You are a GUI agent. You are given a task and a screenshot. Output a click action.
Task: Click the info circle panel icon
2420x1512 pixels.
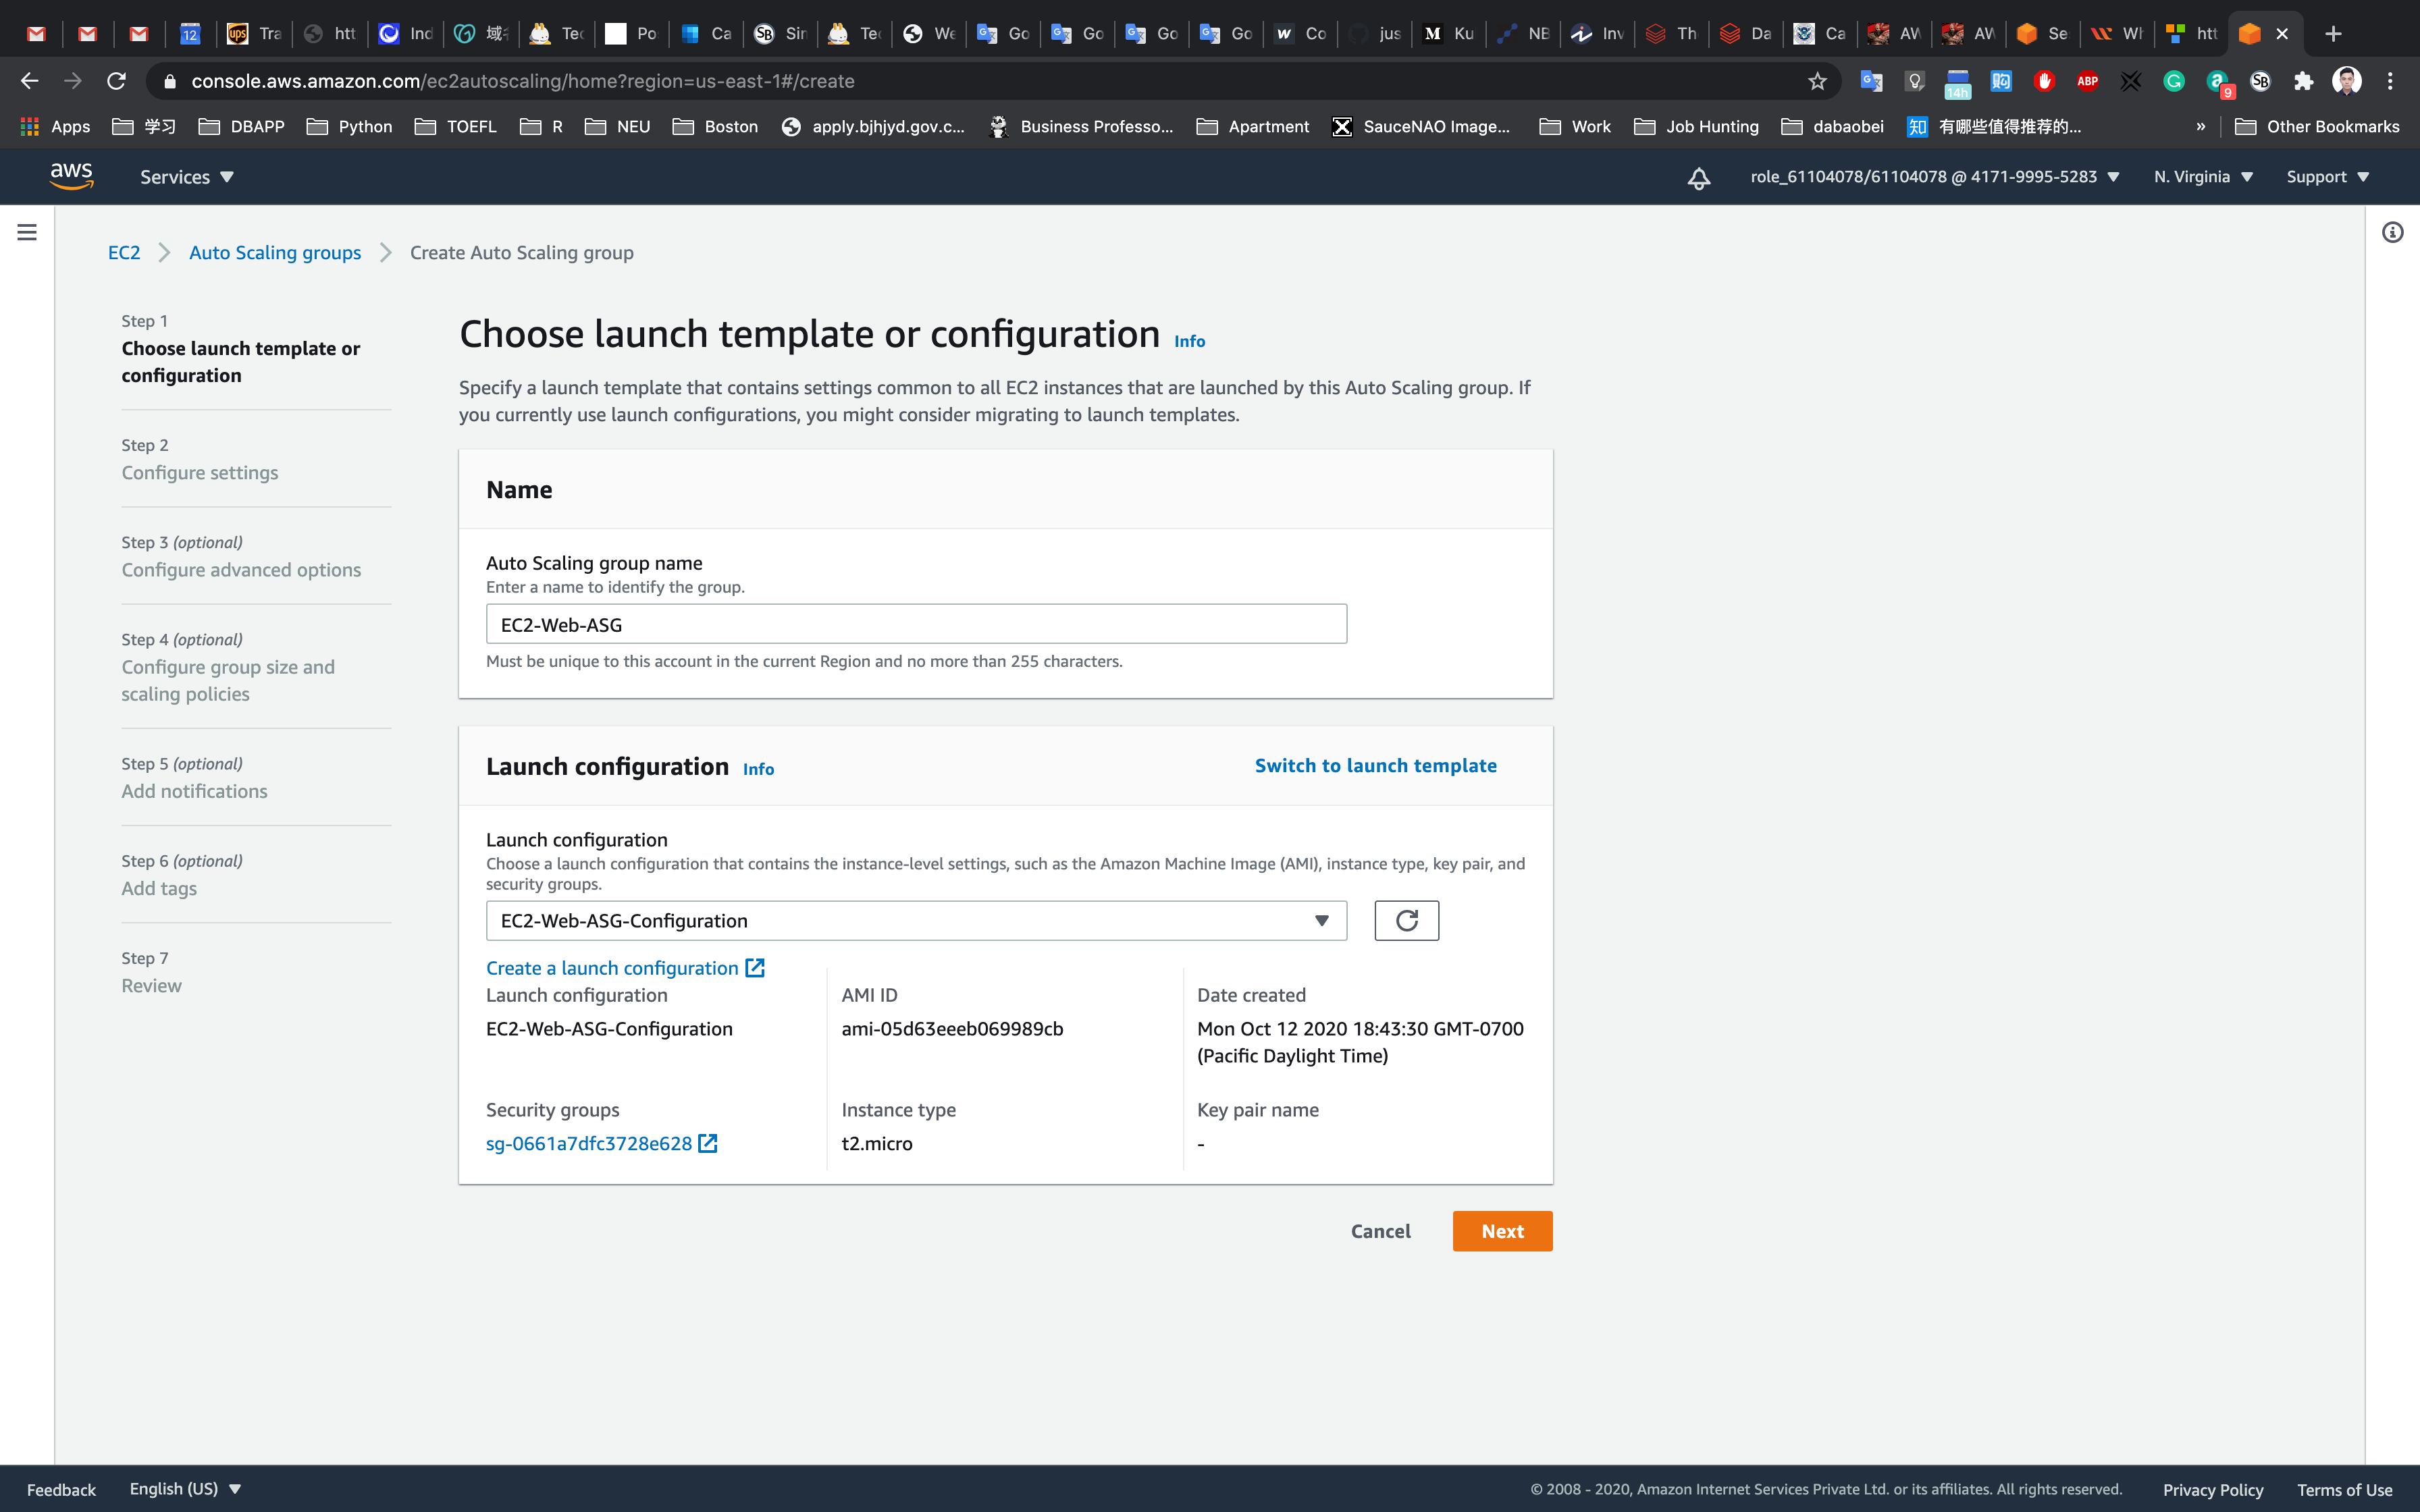pyautogui.click(x=2392, y=232)
